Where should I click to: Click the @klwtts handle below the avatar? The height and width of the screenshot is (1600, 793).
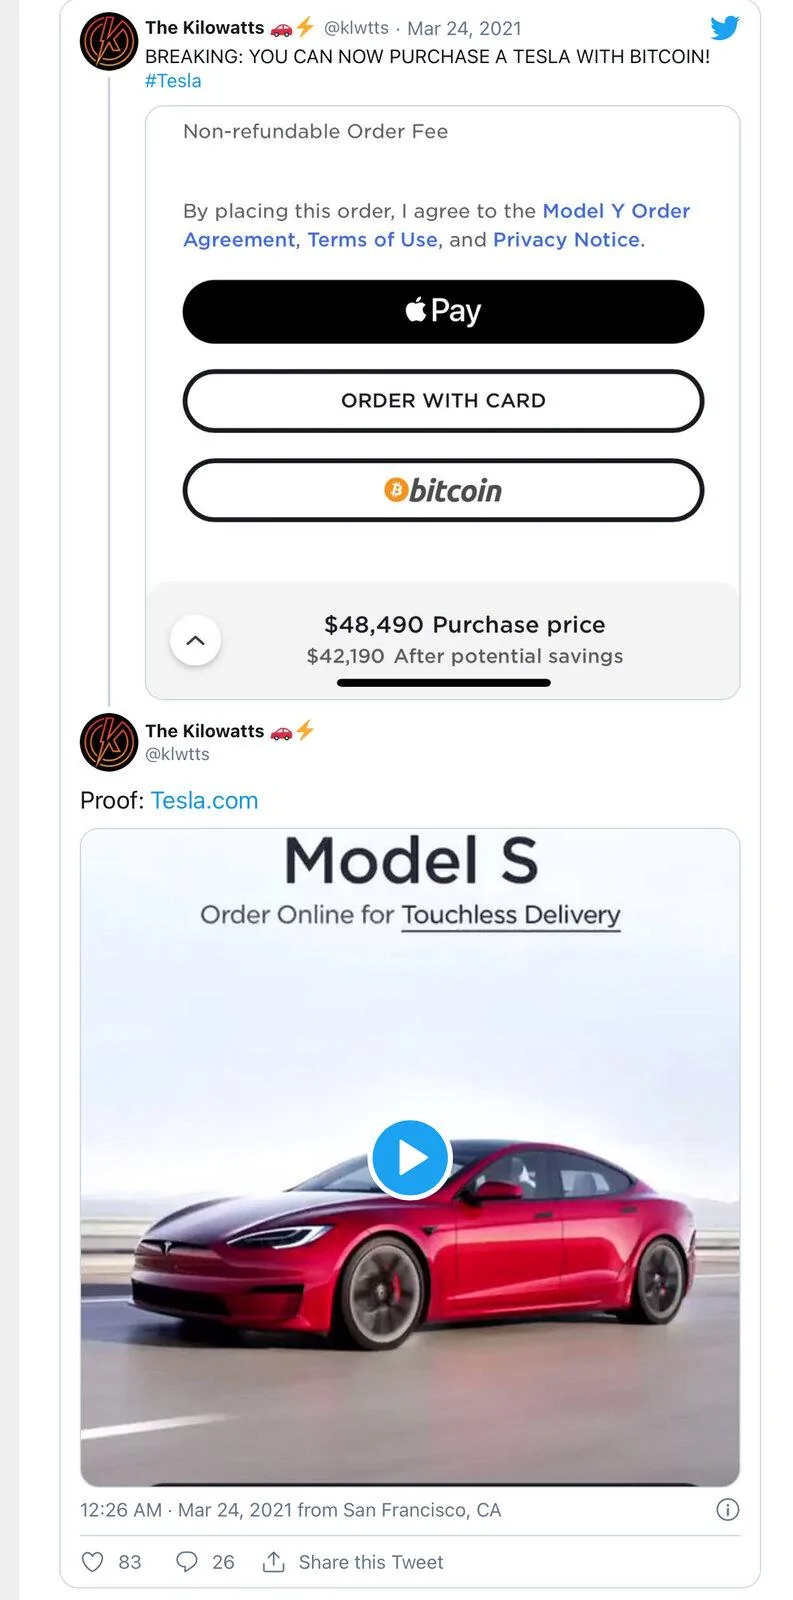click(177, 754)
